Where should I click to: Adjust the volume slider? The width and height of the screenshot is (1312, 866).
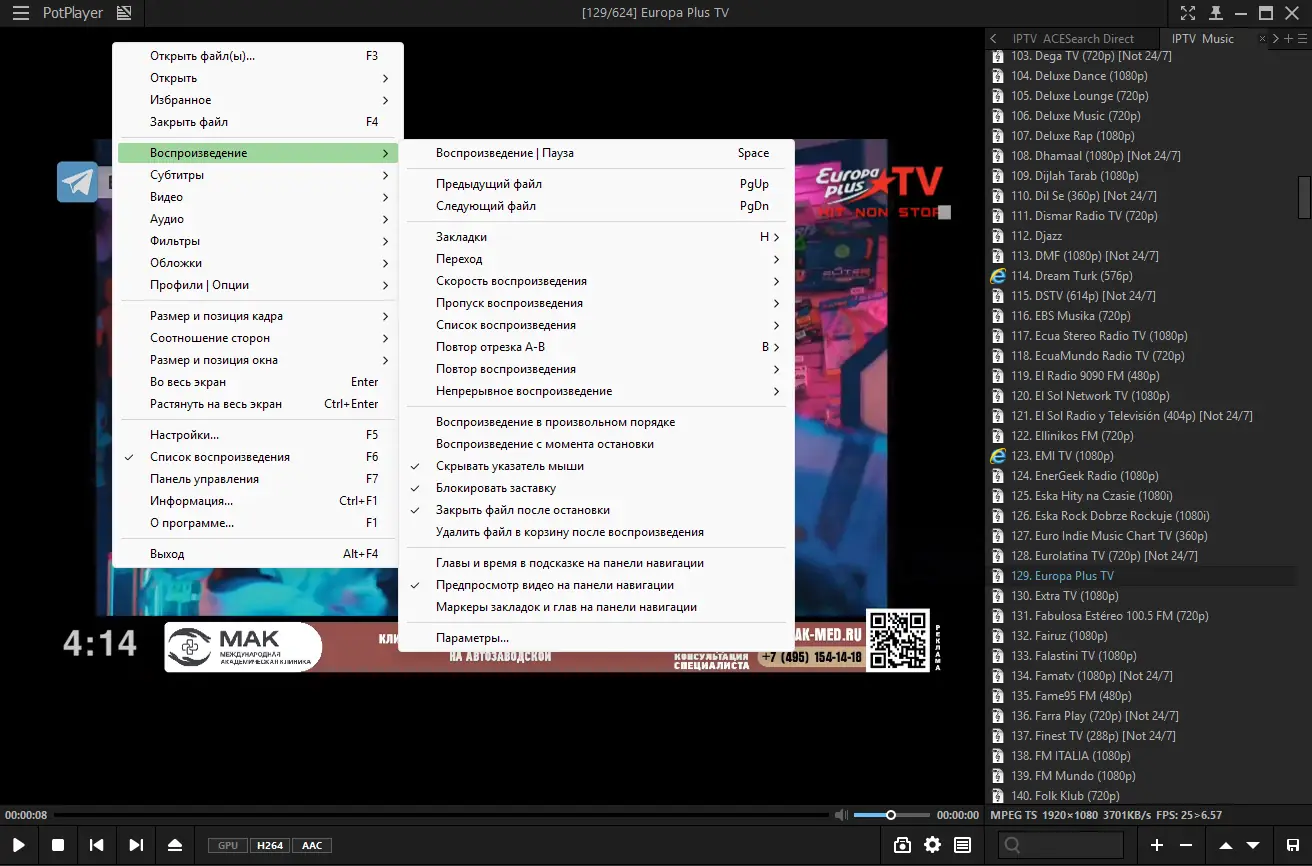[891, 815]
